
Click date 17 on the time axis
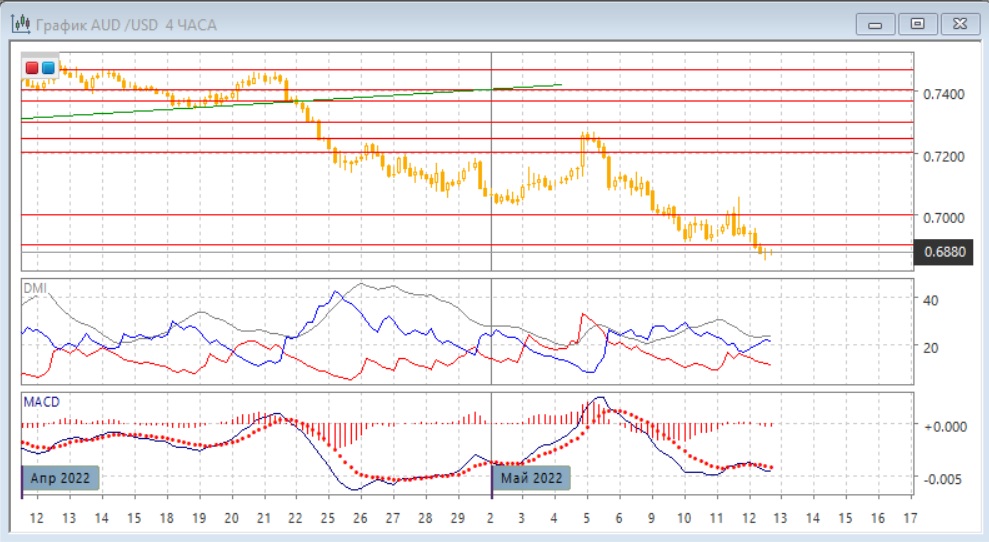click(909, 519)
